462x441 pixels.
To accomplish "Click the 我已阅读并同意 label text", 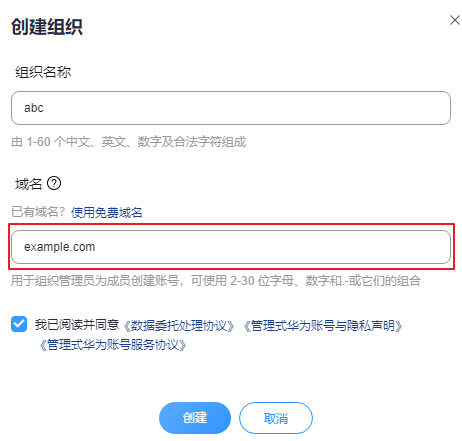I will click(x=77, y=325).
